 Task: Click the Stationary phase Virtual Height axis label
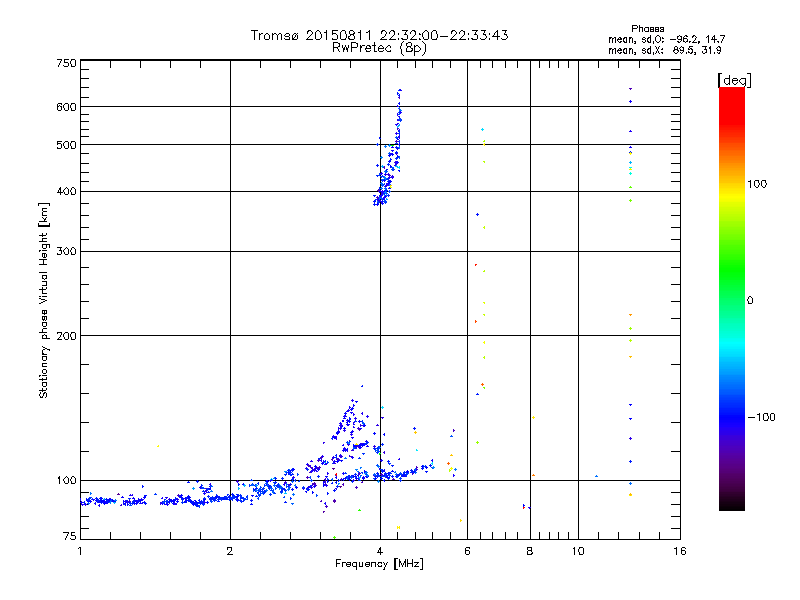click(x=43, y=300)
